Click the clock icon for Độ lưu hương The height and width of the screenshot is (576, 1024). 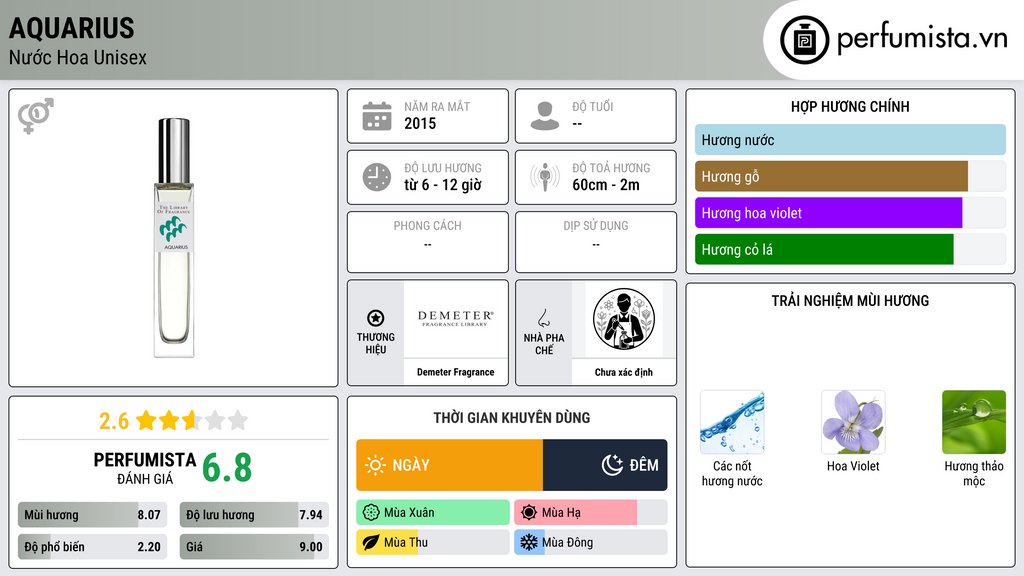coord(377,177)
